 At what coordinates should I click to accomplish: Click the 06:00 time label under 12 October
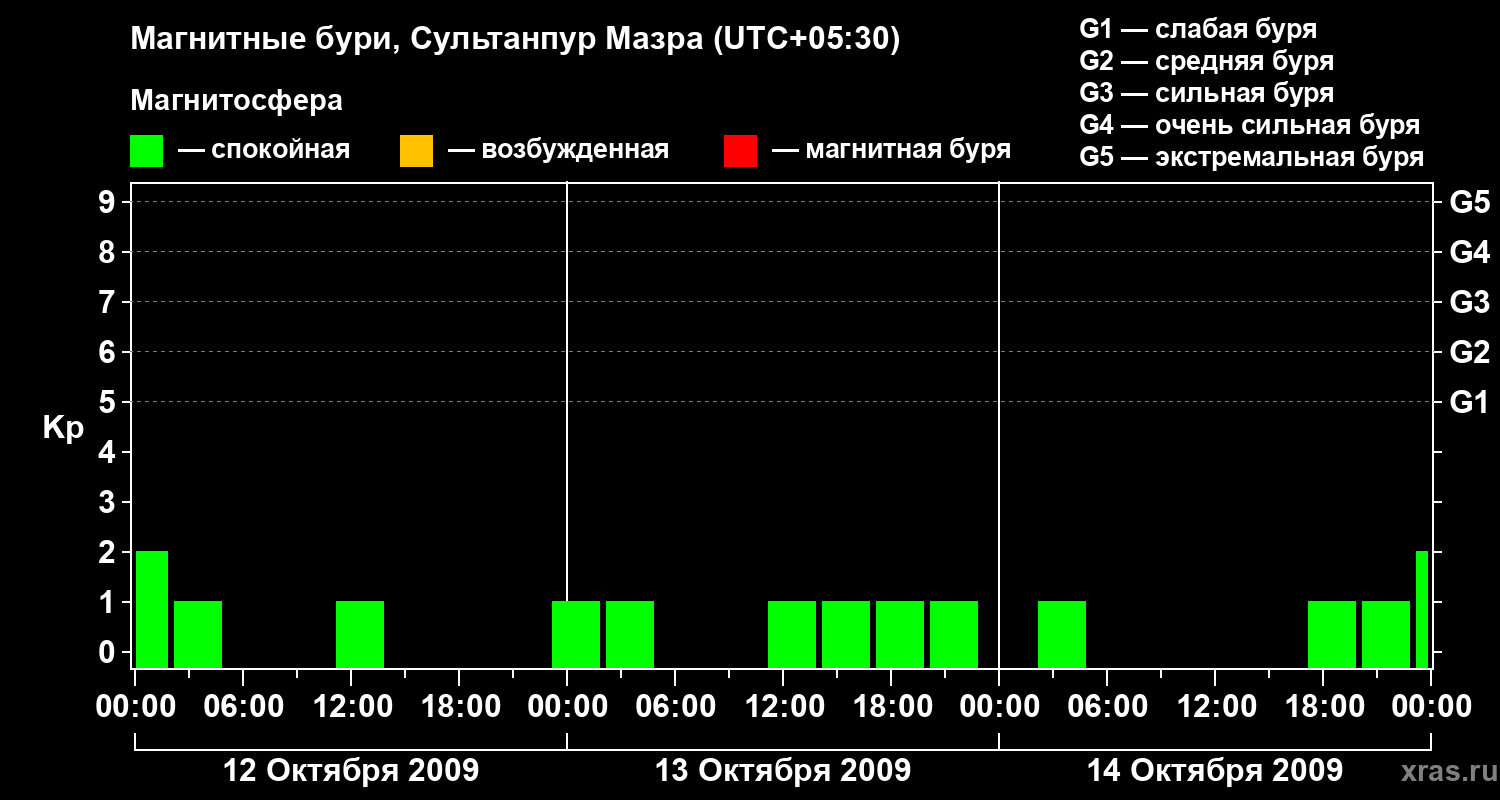tap(242, 707)
